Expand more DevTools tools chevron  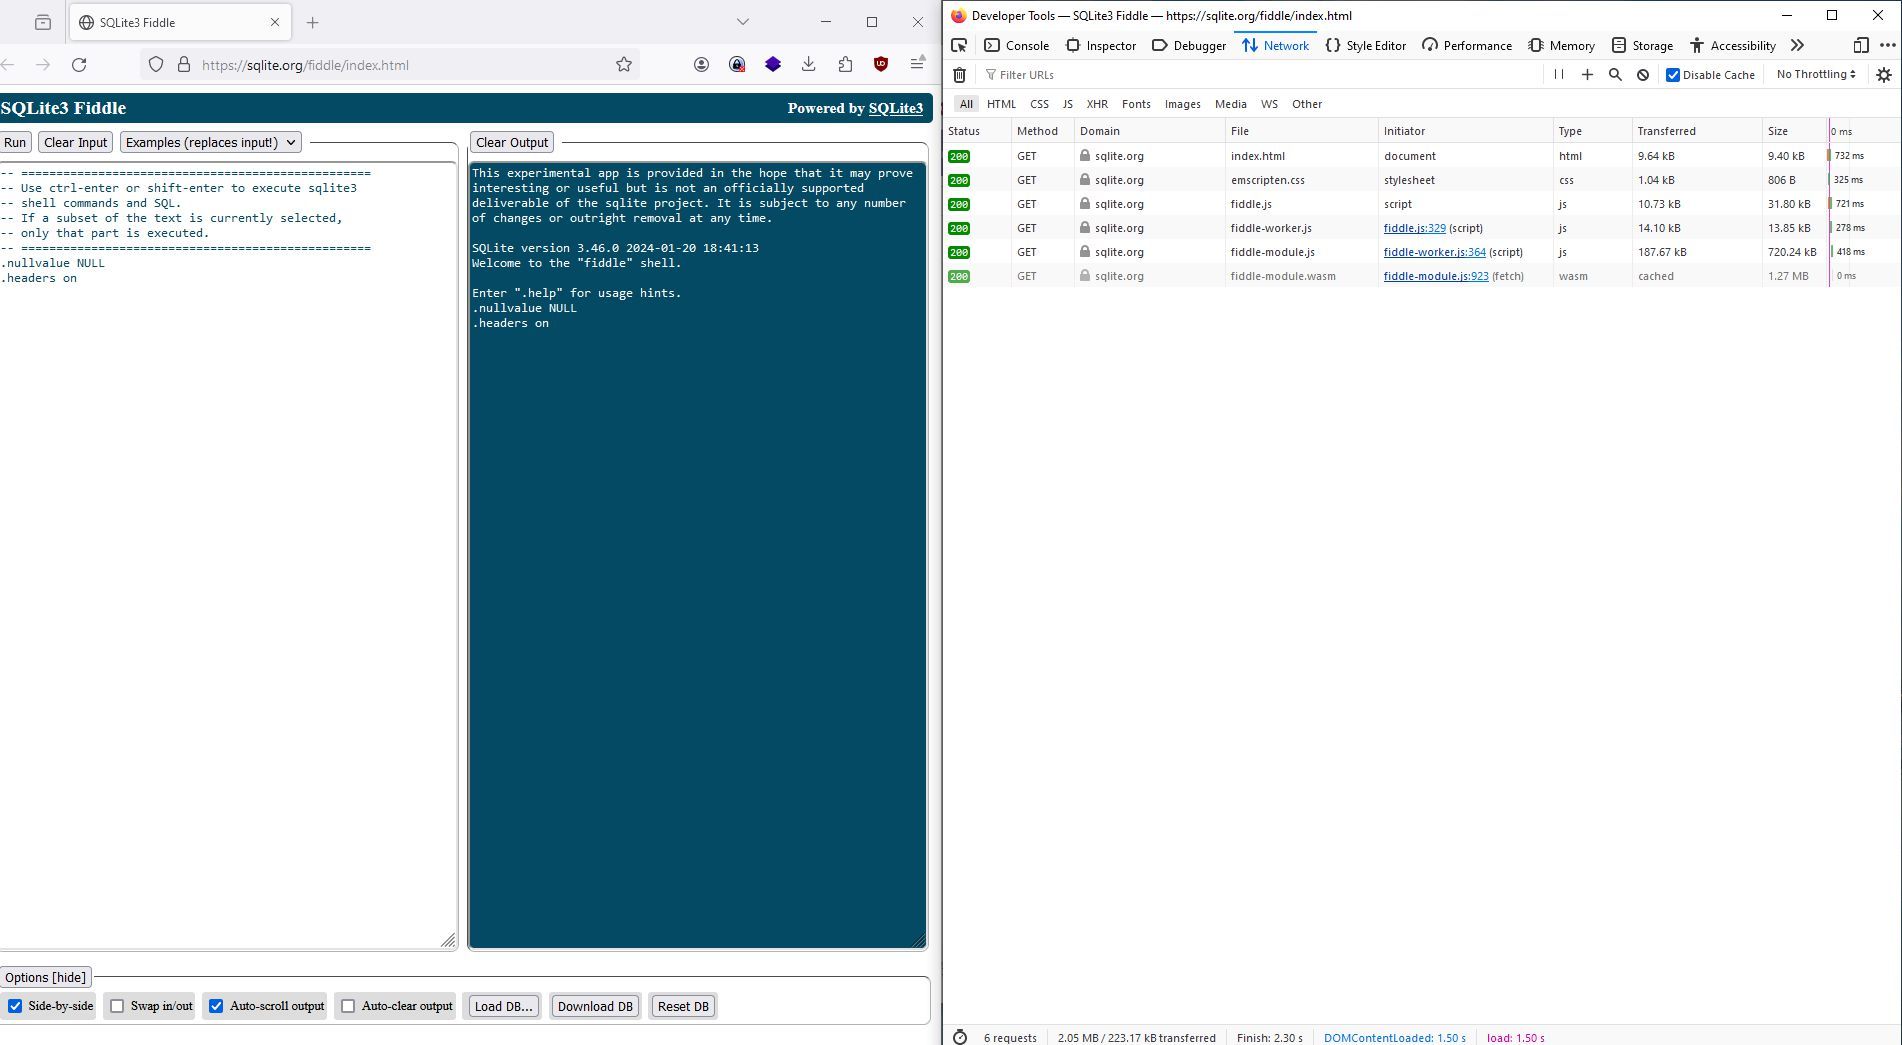pyautogui.click(x=1797, y=45)
